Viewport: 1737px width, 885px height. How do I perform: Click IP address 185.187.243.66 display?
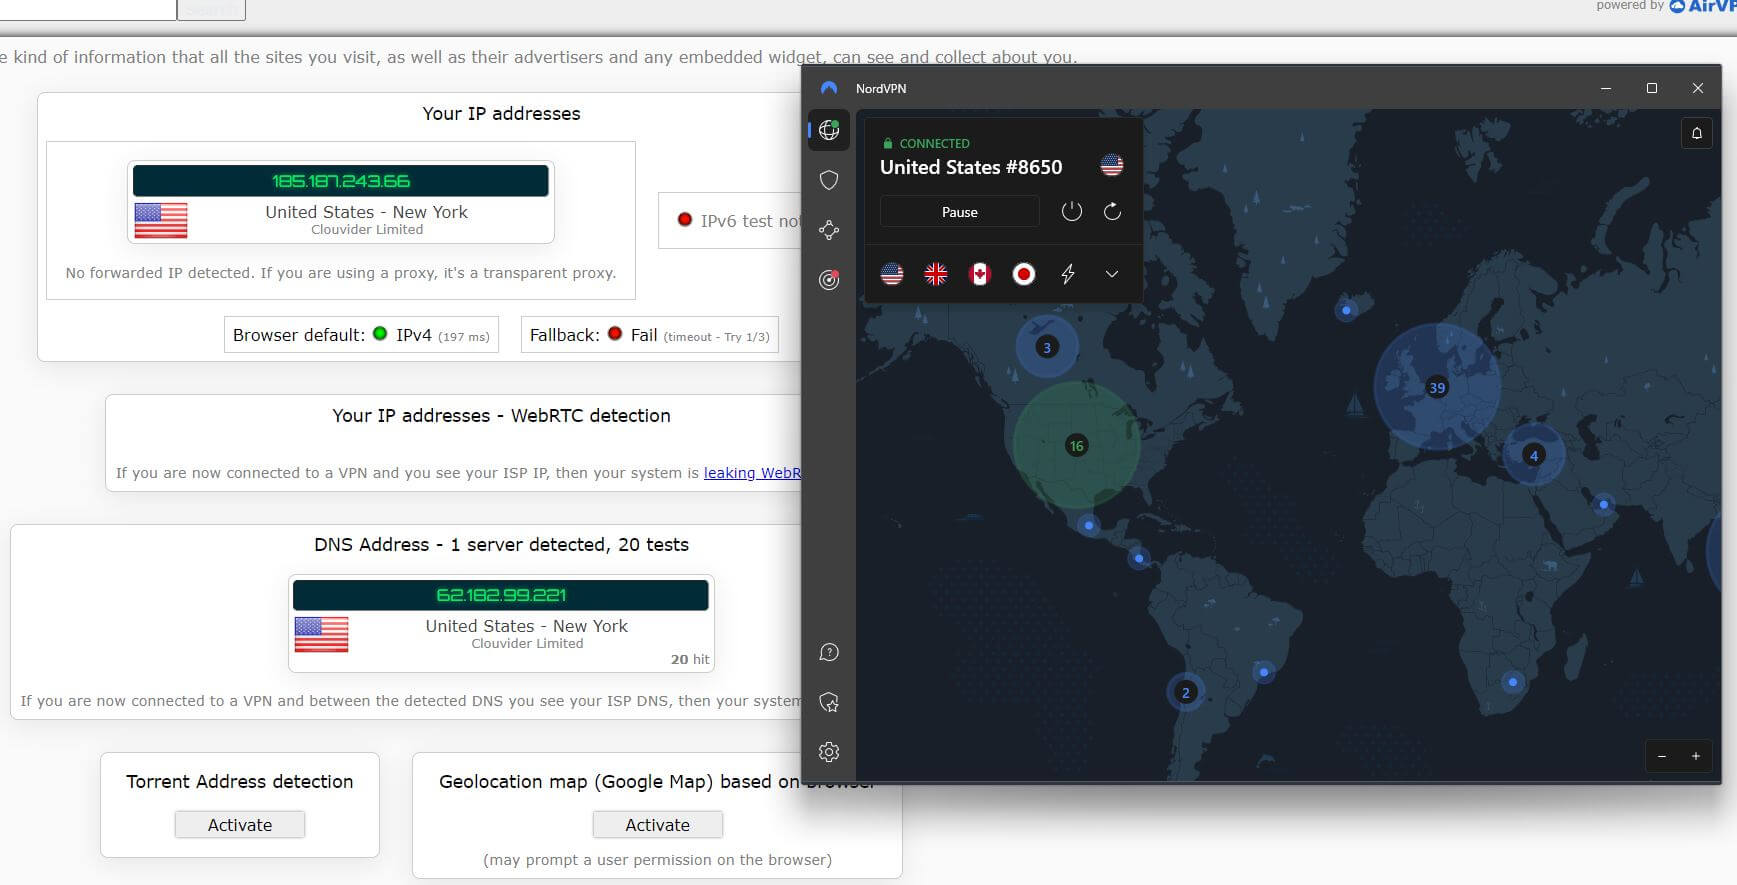[x=341, y=181]
